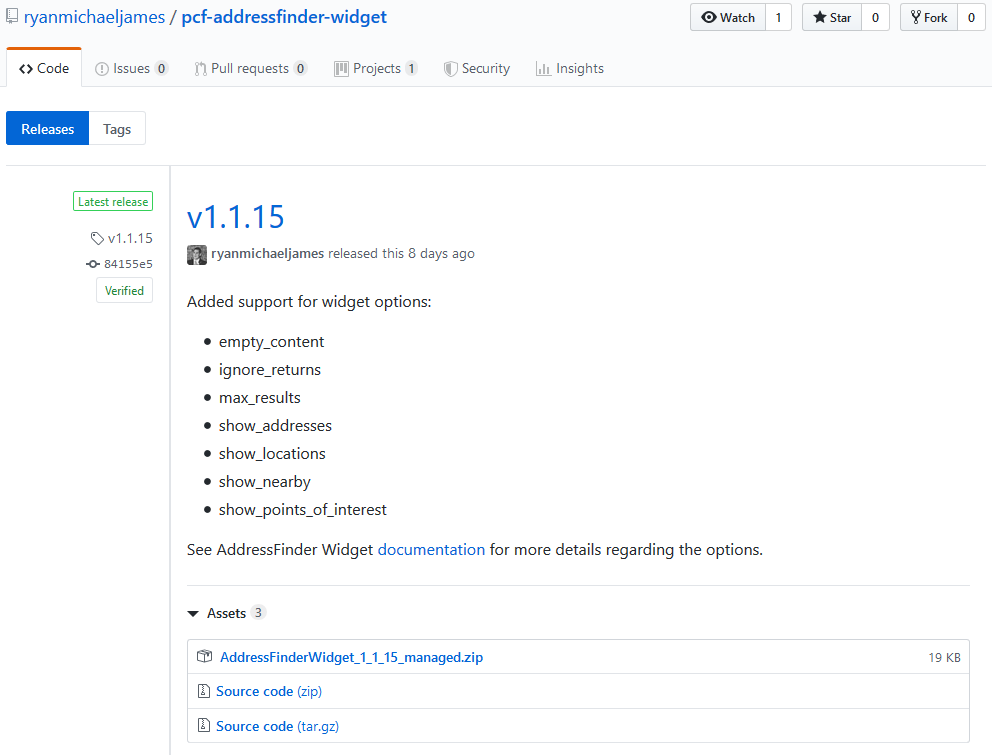
Task: Click the commit icon beside 84155e5
Action: coord(93,264)
